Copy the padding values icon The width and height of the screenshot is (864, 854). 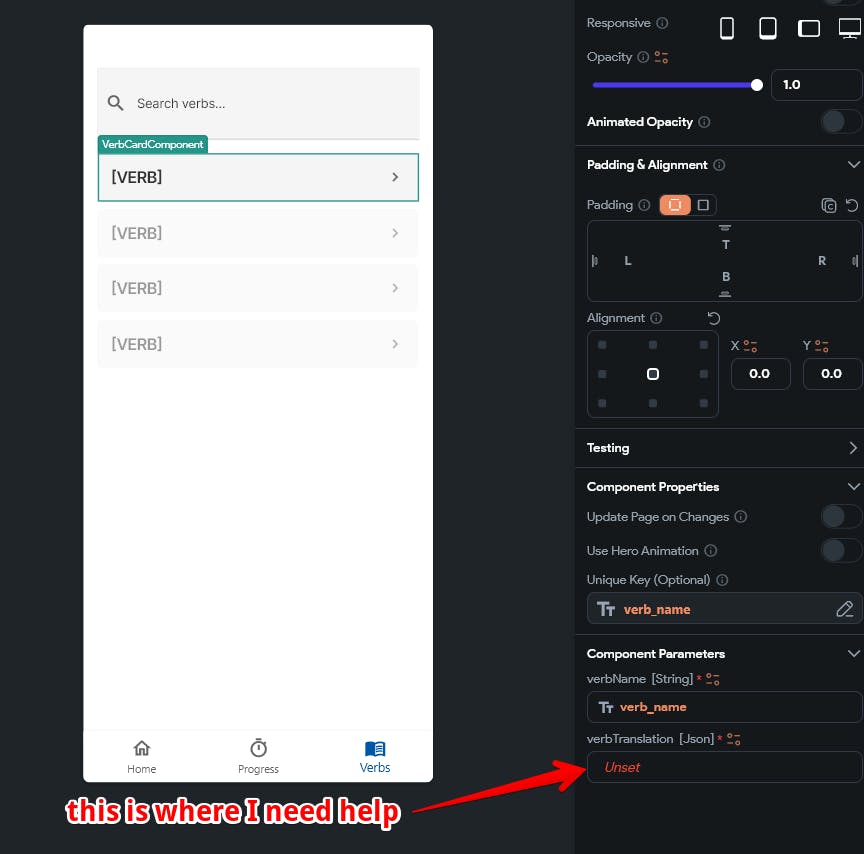coord(829,206)
